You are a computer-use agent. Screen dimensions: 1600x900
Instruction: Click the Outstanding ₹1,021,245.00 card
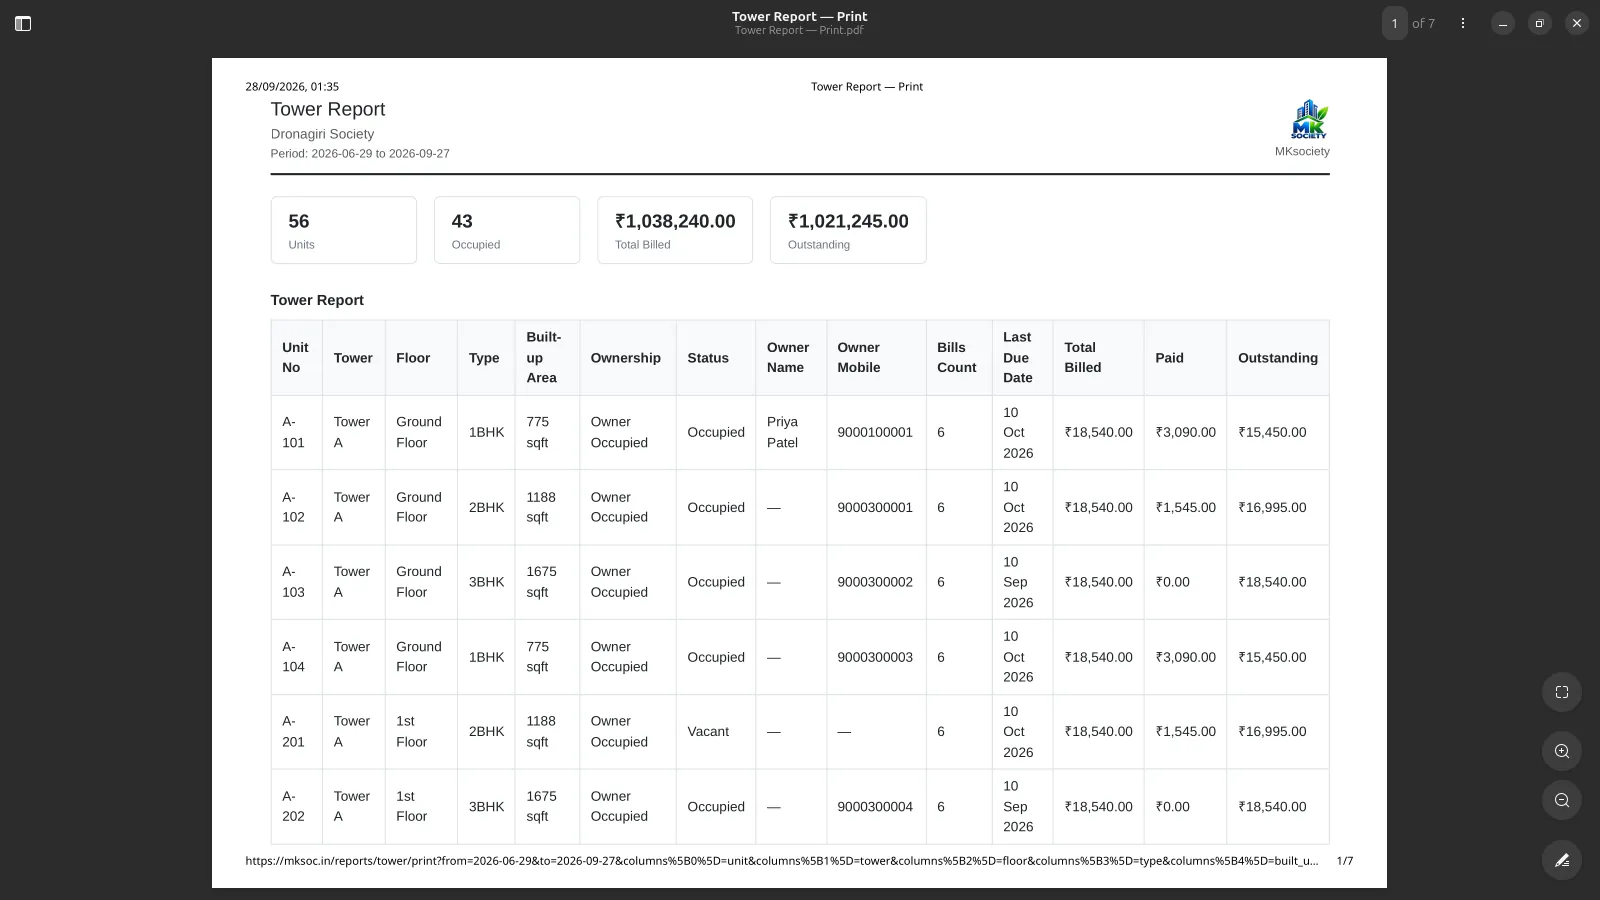click(848, 230)
